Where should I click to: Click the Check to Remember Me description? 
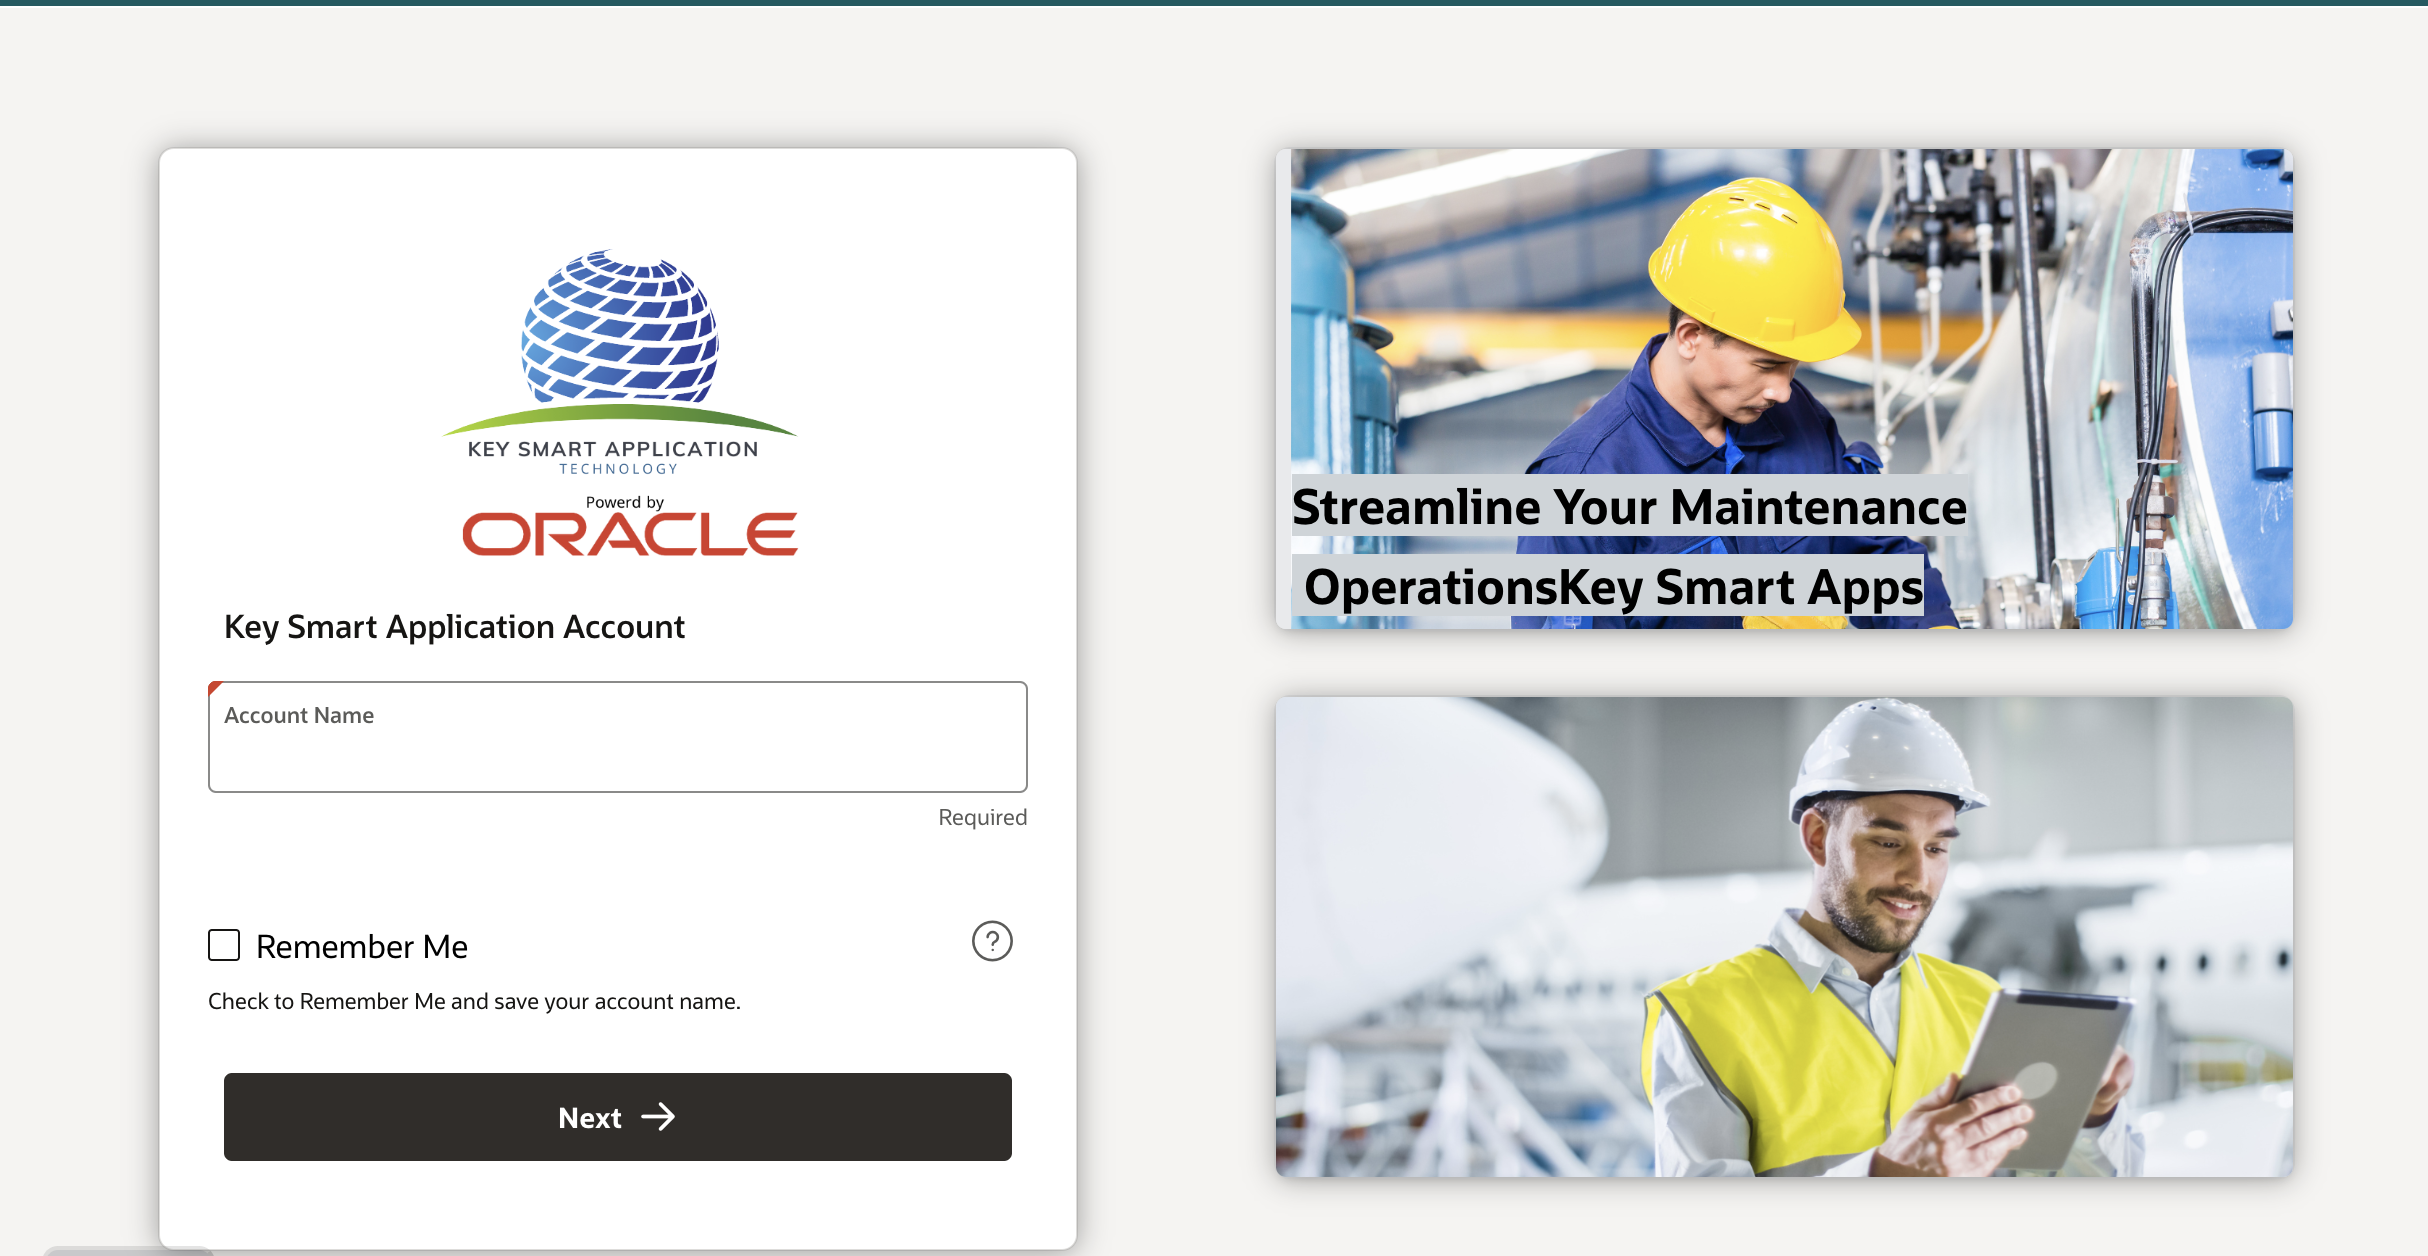[474, 1001]
